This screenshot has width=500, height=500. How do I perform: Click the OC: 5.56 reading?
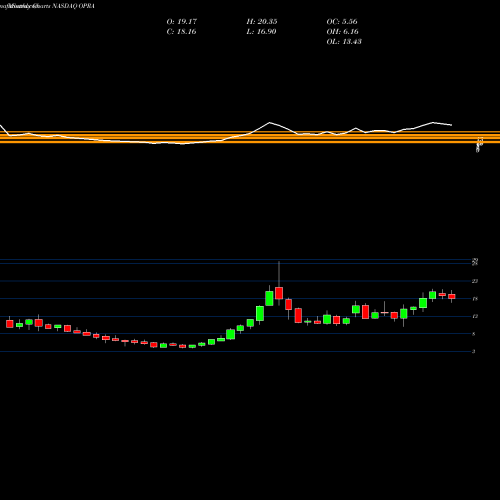click(x=342, y=22)
